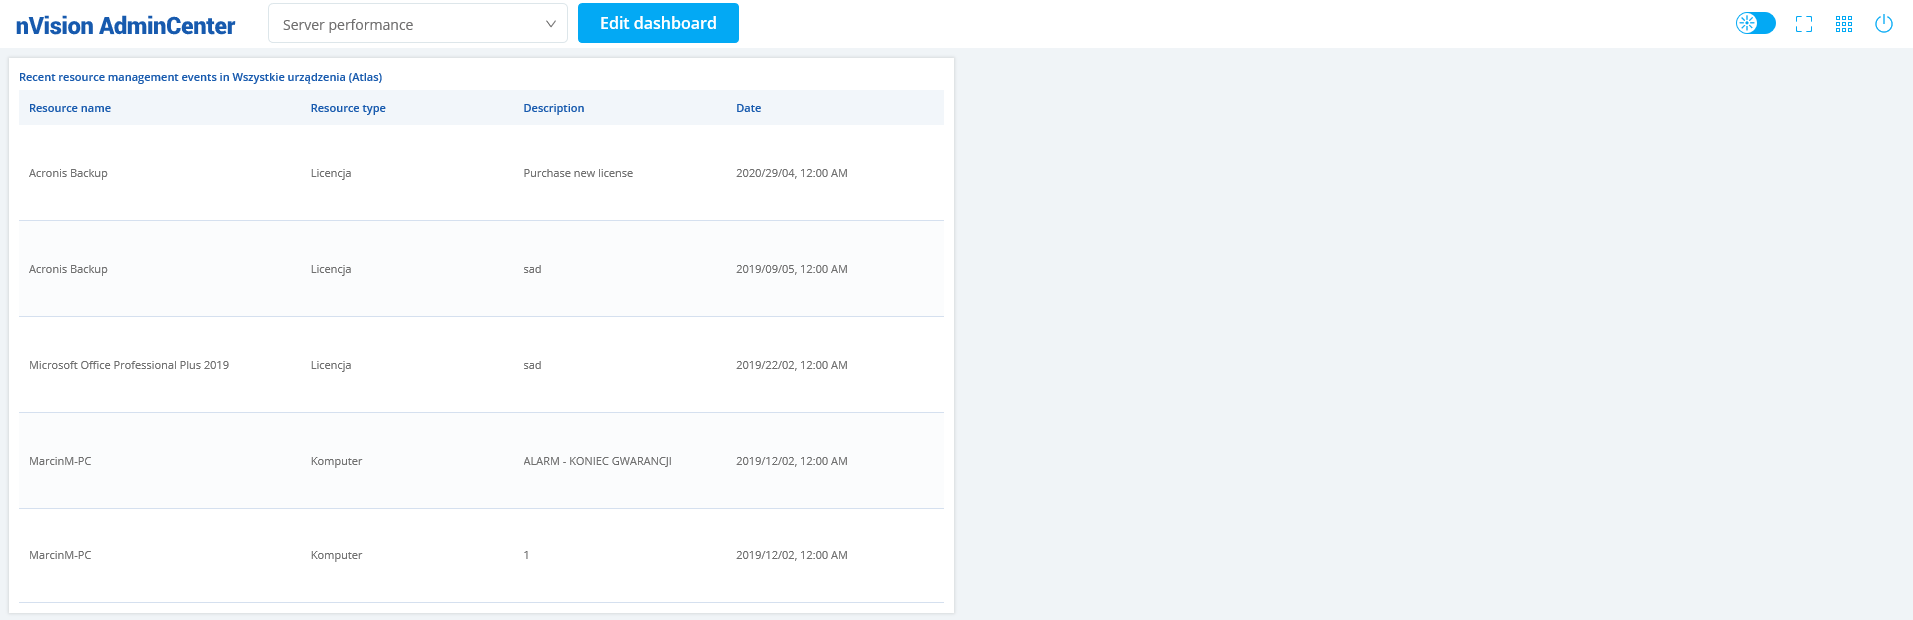Click the date 2020/29/04, 12:00 AM
Viewport: 1913px width, 620px height.
(x=792, y=173)
